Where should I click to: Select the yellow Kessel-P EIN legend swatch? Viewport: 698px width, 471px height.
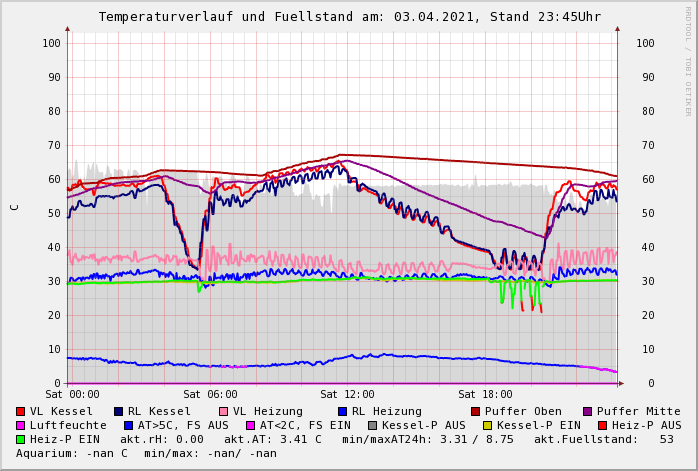point(488,426)
